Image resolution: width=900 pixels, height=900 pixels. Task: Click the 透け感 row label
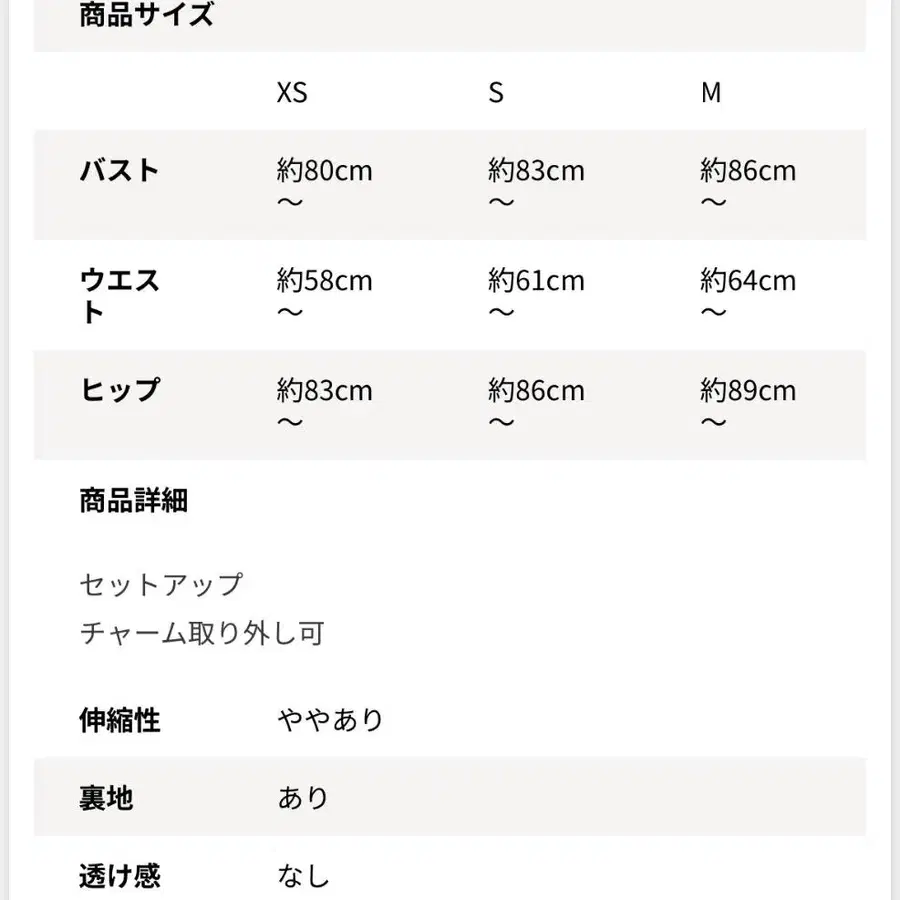120,877
